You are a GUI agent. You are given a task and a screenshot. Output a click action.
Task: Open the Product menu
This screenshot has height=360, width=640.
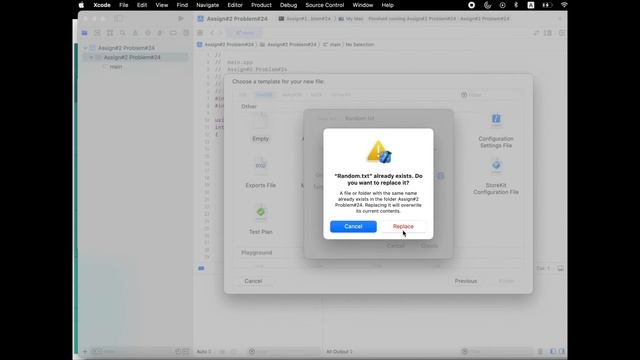(x=261, y=5)
